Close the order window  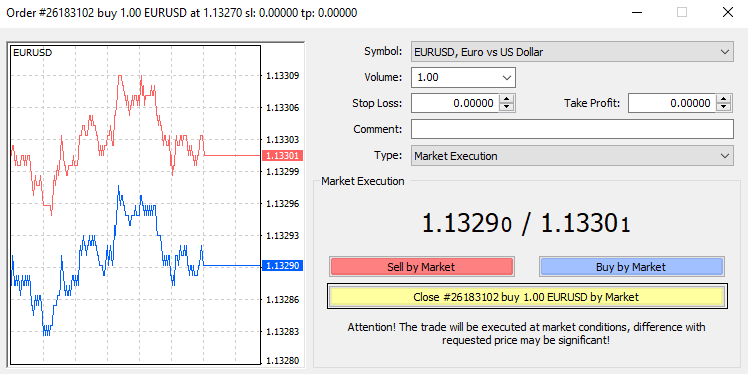pyautogui.click(x=727, y=12)
